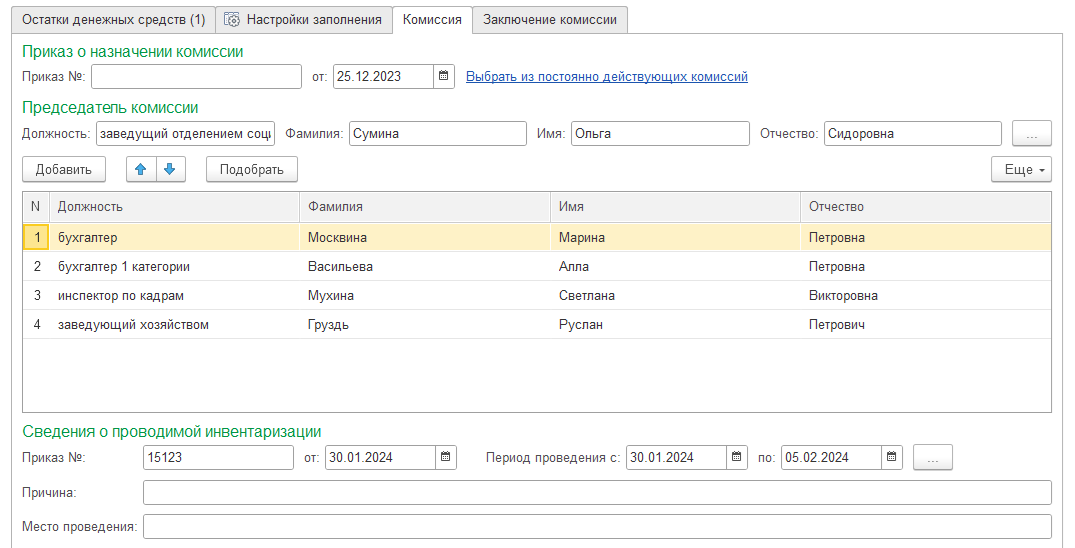Click Выбрать из постоянно действующих комиссий link
Screen dimensions: 1075x548
[607, 77]
